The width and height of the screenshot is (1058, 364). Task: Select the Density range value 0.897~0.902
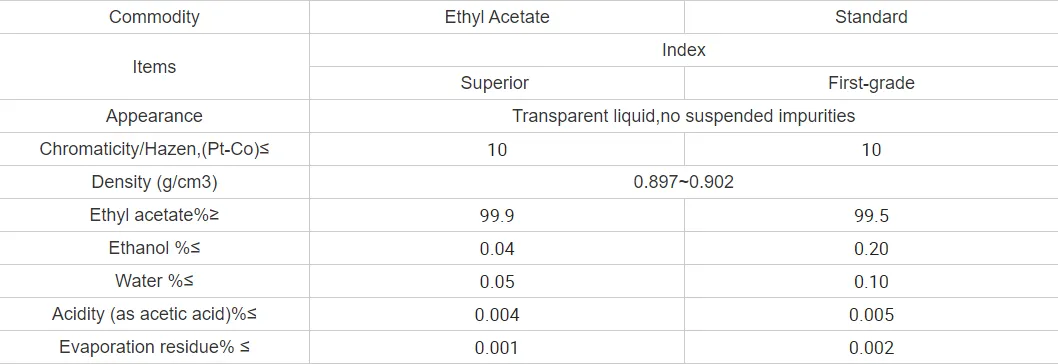684,182
